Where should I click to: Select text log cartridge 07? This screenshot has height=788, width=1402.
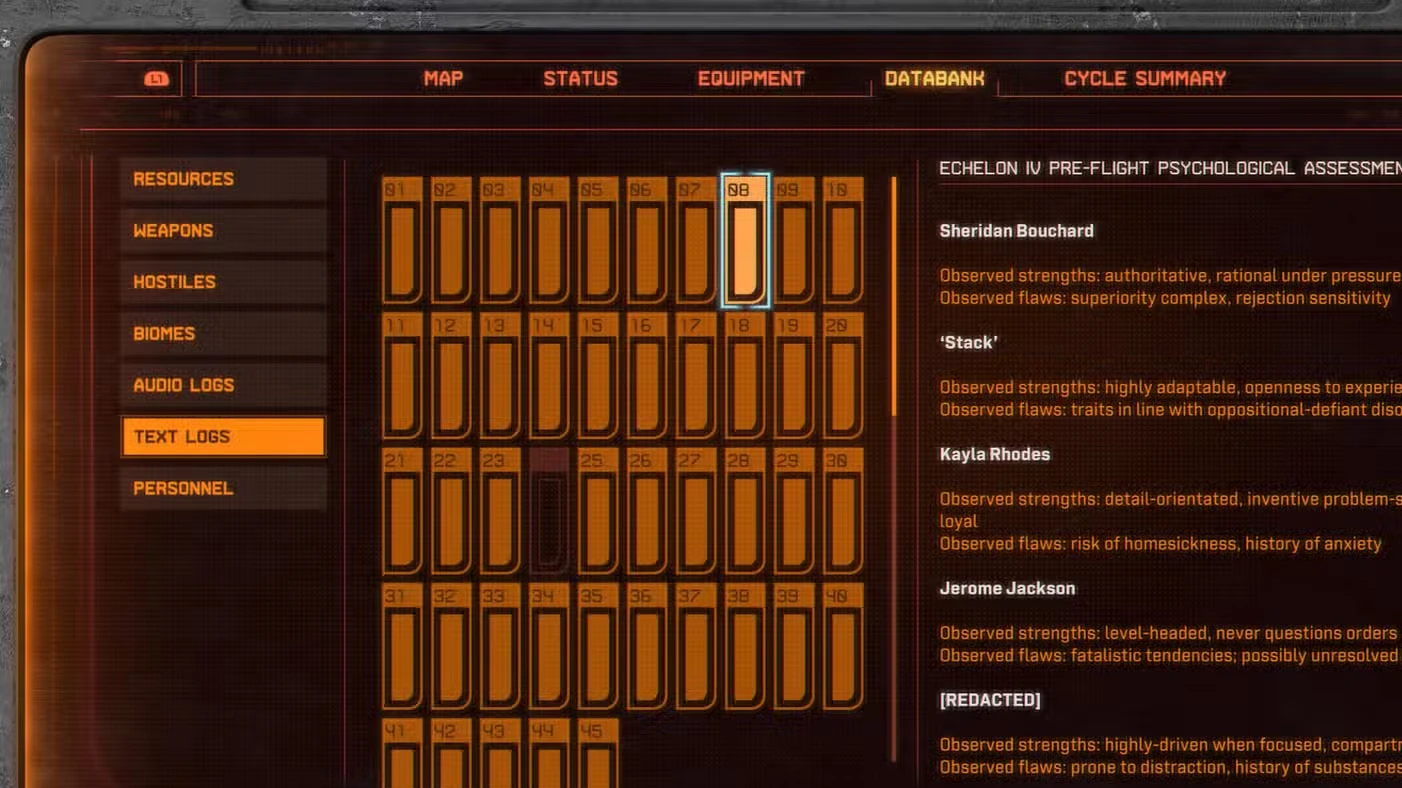pos(696,240)
